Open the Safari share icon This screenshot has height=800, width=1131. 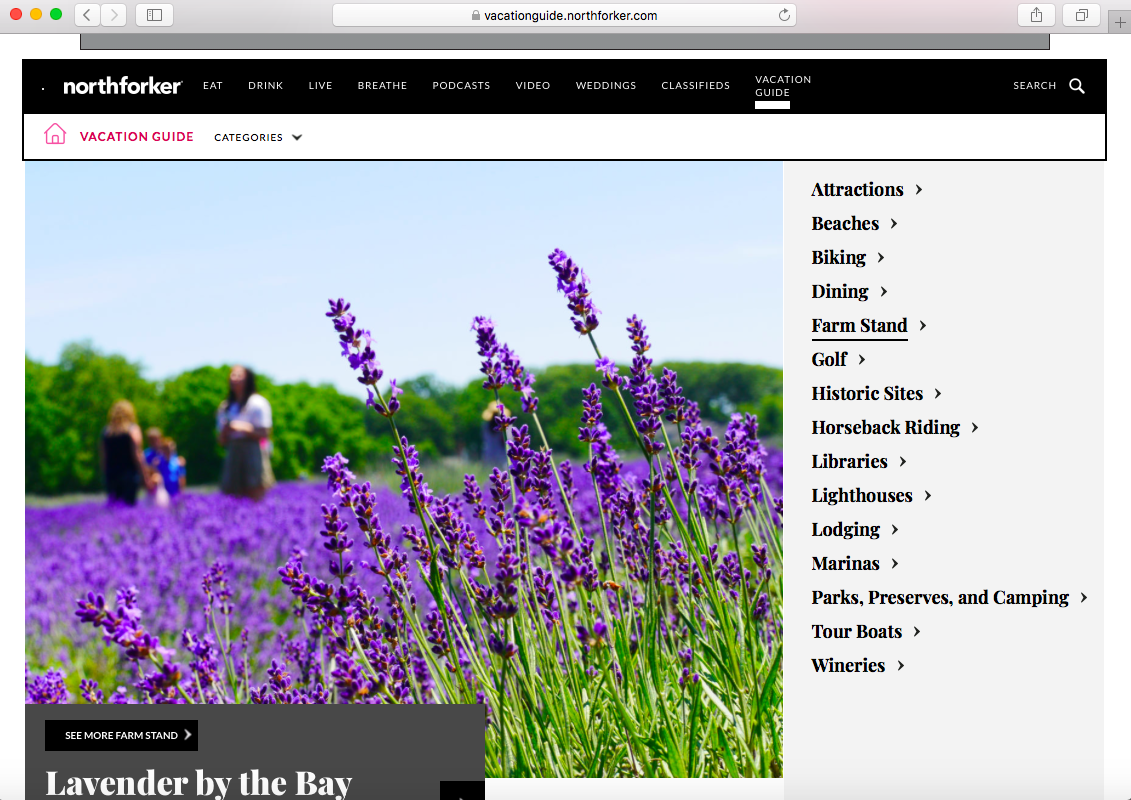coord(1037,14)
